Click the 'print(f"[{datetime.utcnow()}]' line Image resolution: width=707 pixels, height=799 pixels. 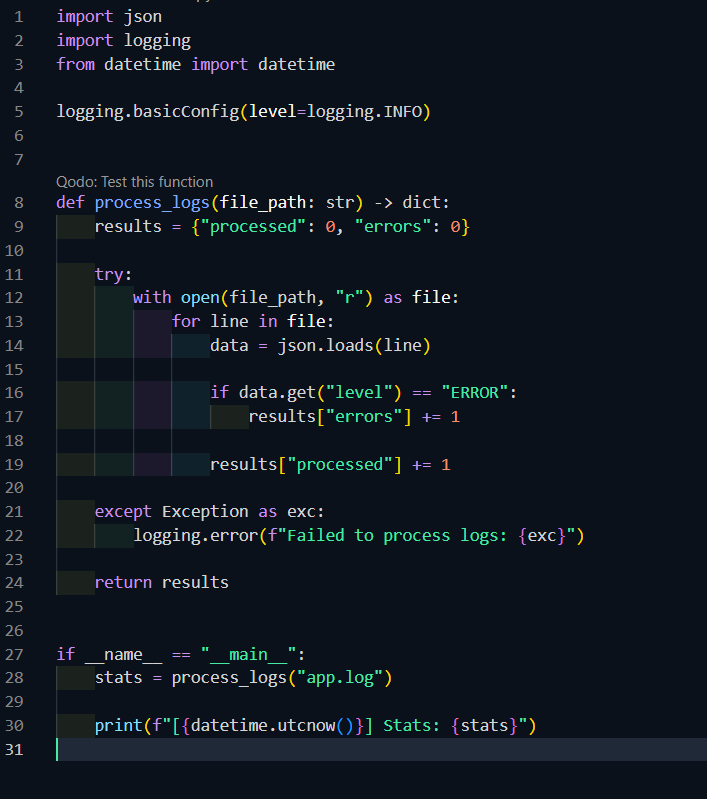click(316, 726)
